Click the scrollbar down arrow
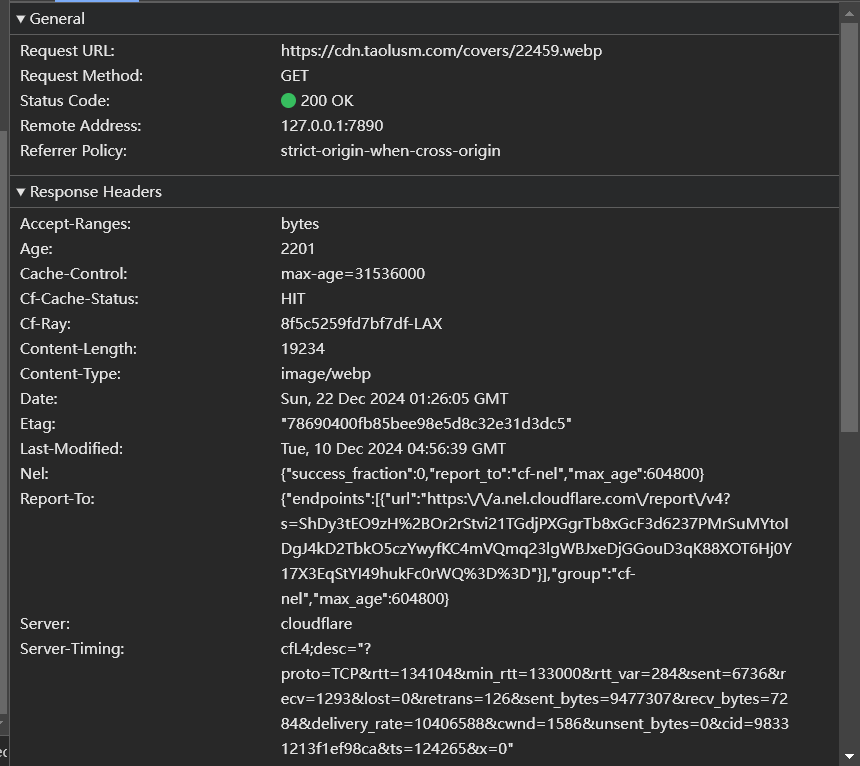 [x=849, y=756]
